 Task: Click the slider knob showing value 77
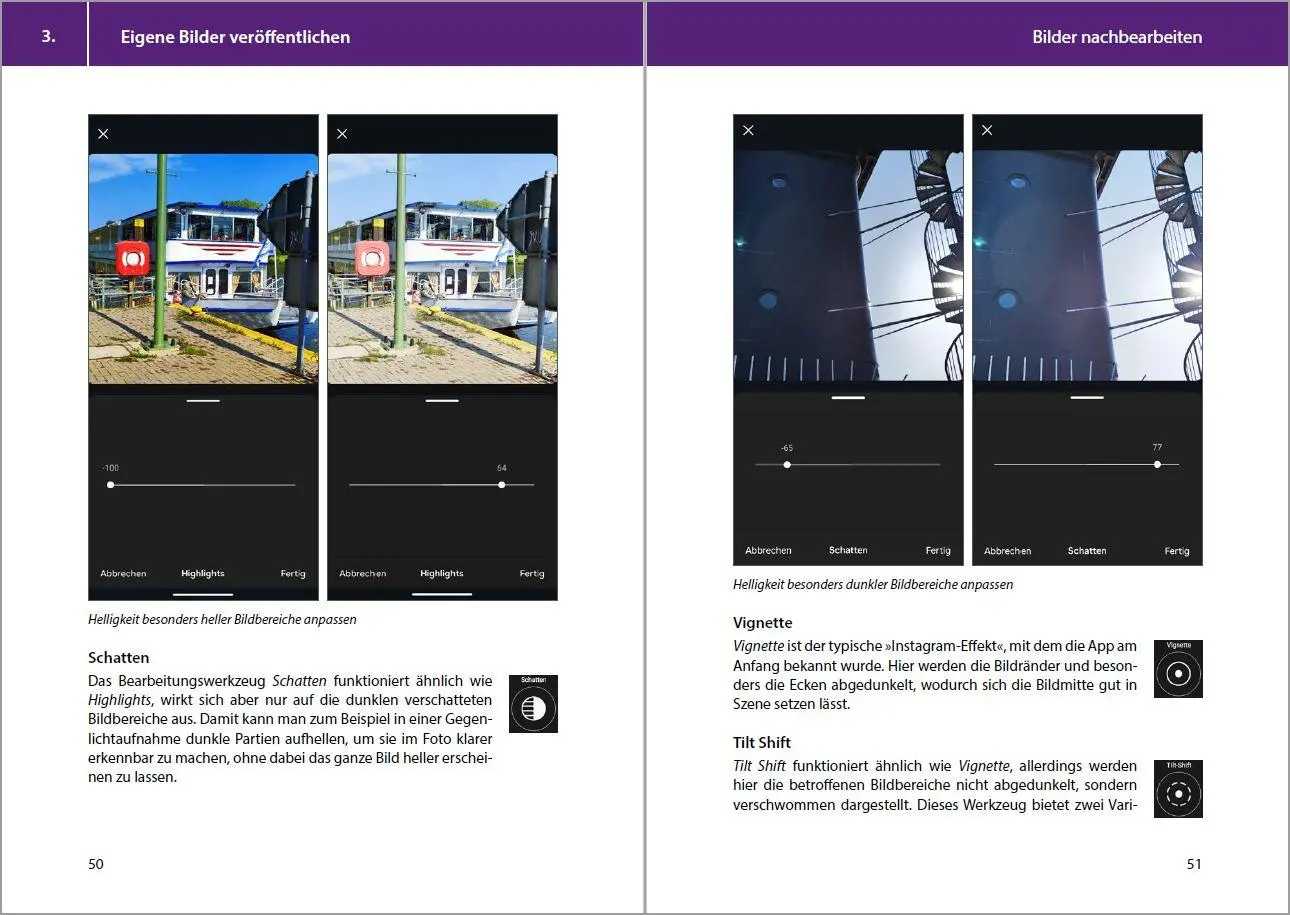(x=1157, y=465)
